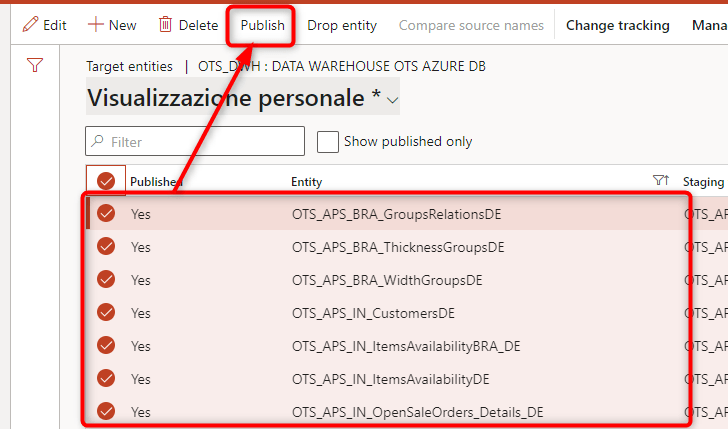Open the Staging column header menu
This screenshot has height=429, width=728.
click(x=703, y=182)
